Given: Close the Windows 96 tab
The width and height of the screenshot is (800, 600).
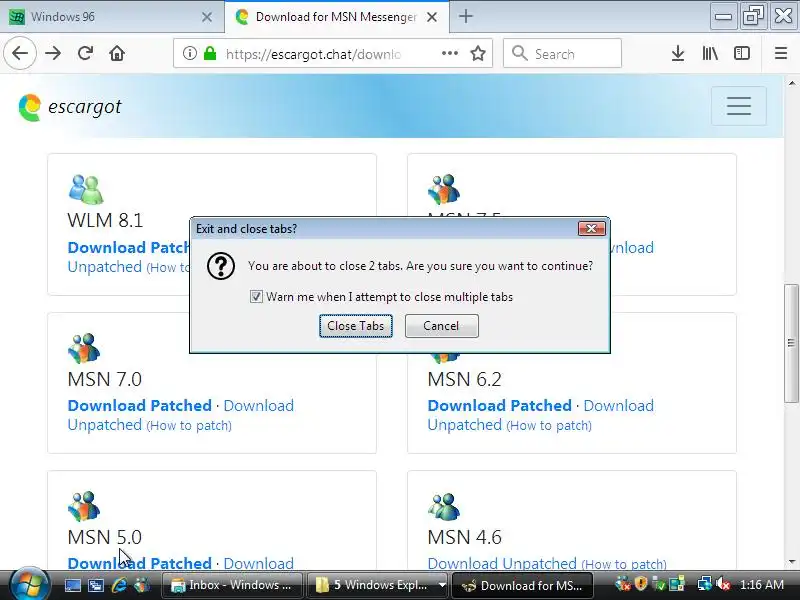Looking at the screenshot, I should pos(207,17).
